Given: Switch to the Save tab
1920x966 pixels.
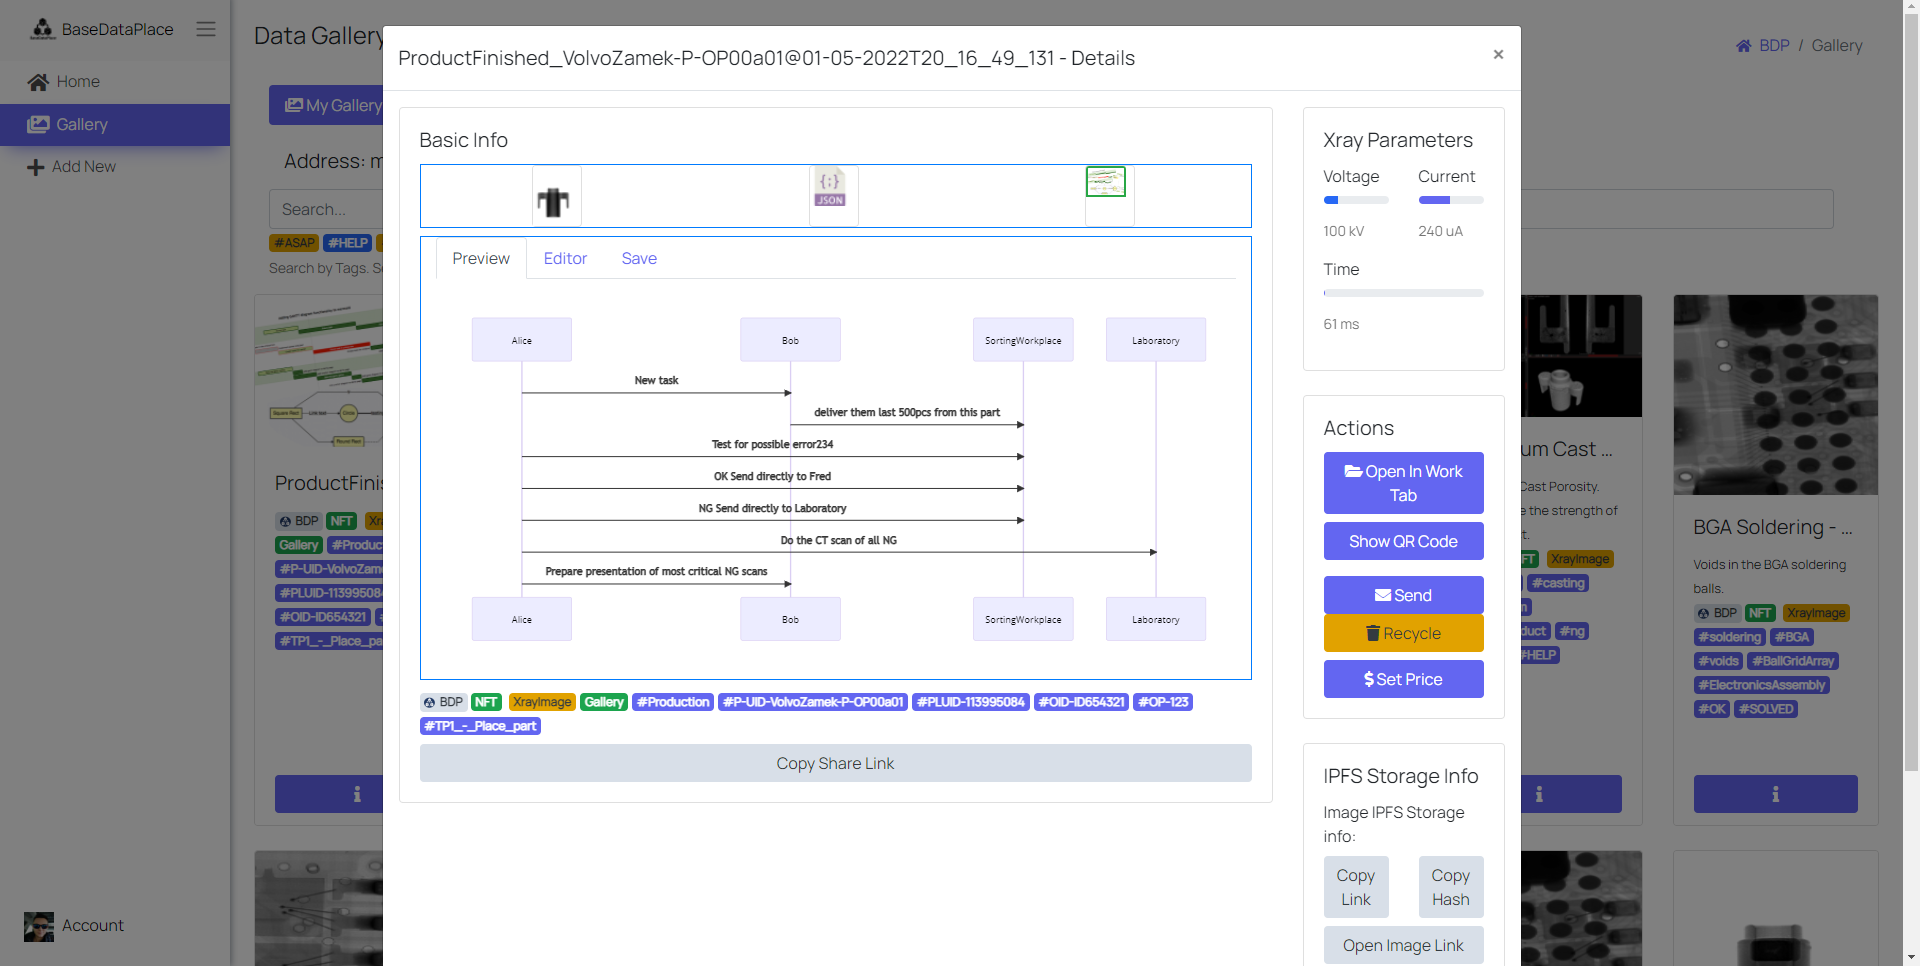Looking at the screenshot, I should 639,258.
